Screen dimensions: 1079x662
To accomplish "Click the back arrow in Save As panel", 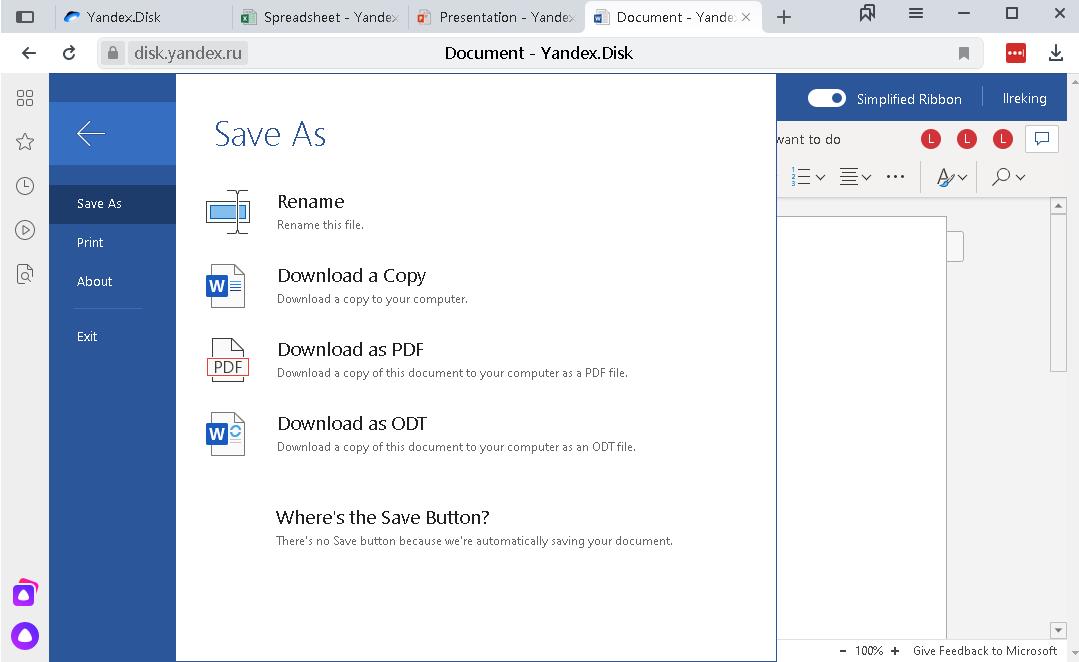I will 91,134.
